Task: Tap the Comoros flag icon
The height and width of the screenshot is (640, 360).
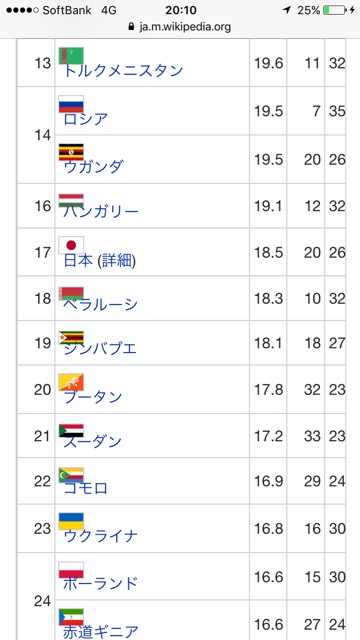Action: tap(71, 475)
